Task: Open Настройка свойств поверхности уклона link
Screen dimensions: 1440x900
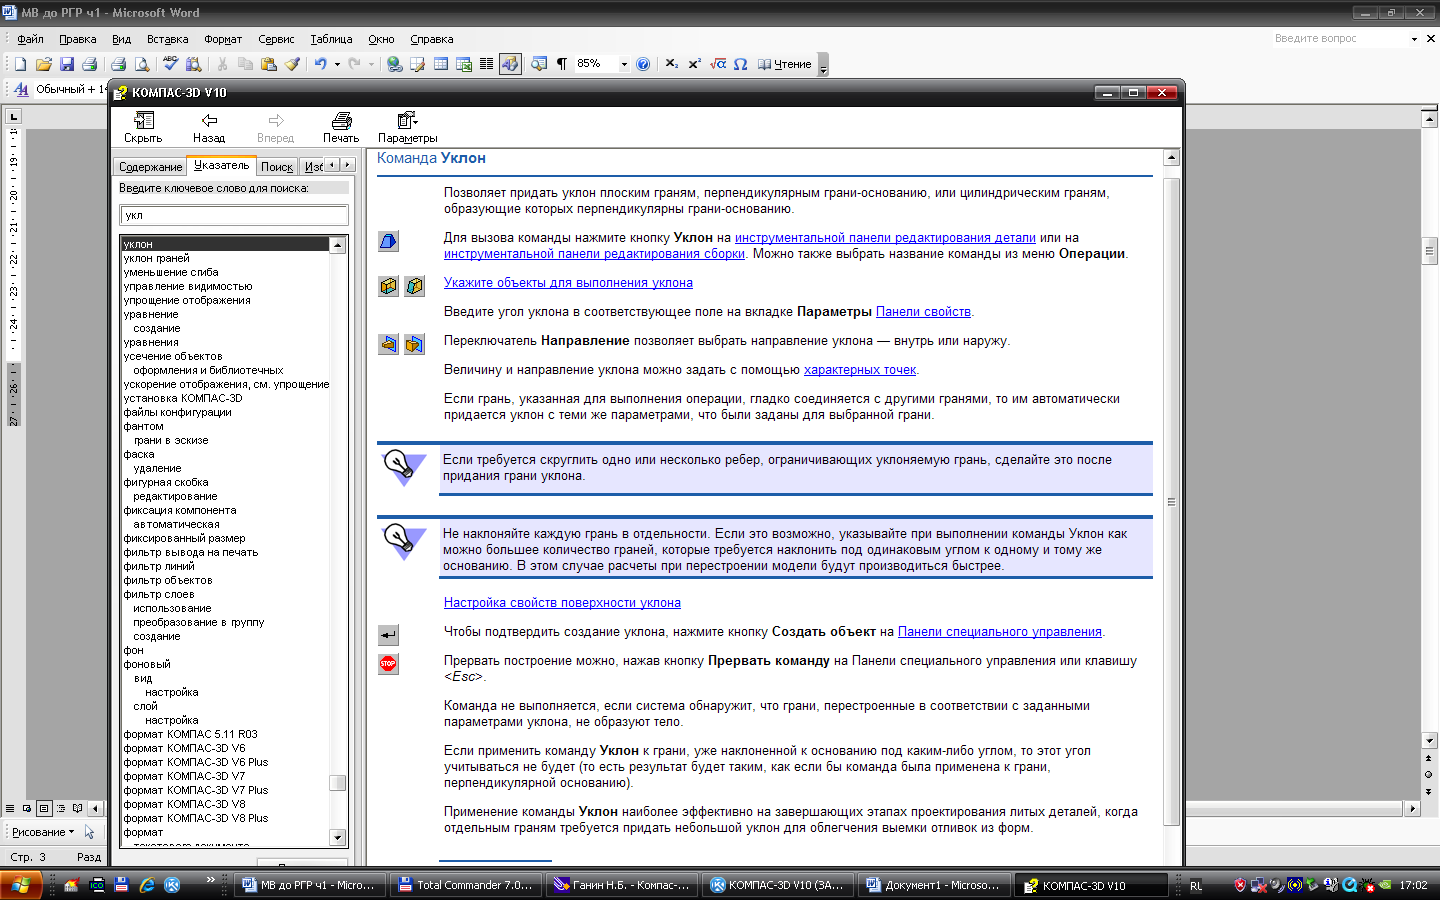Action: (x=562, y=603)
